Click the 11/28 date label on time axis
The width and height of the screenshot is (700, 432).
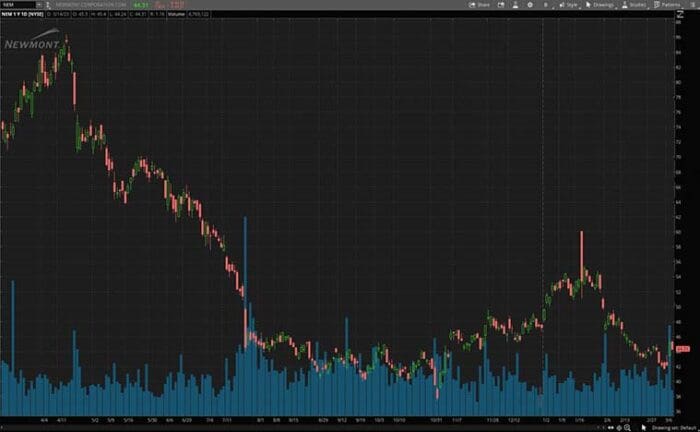pos(492,420)
